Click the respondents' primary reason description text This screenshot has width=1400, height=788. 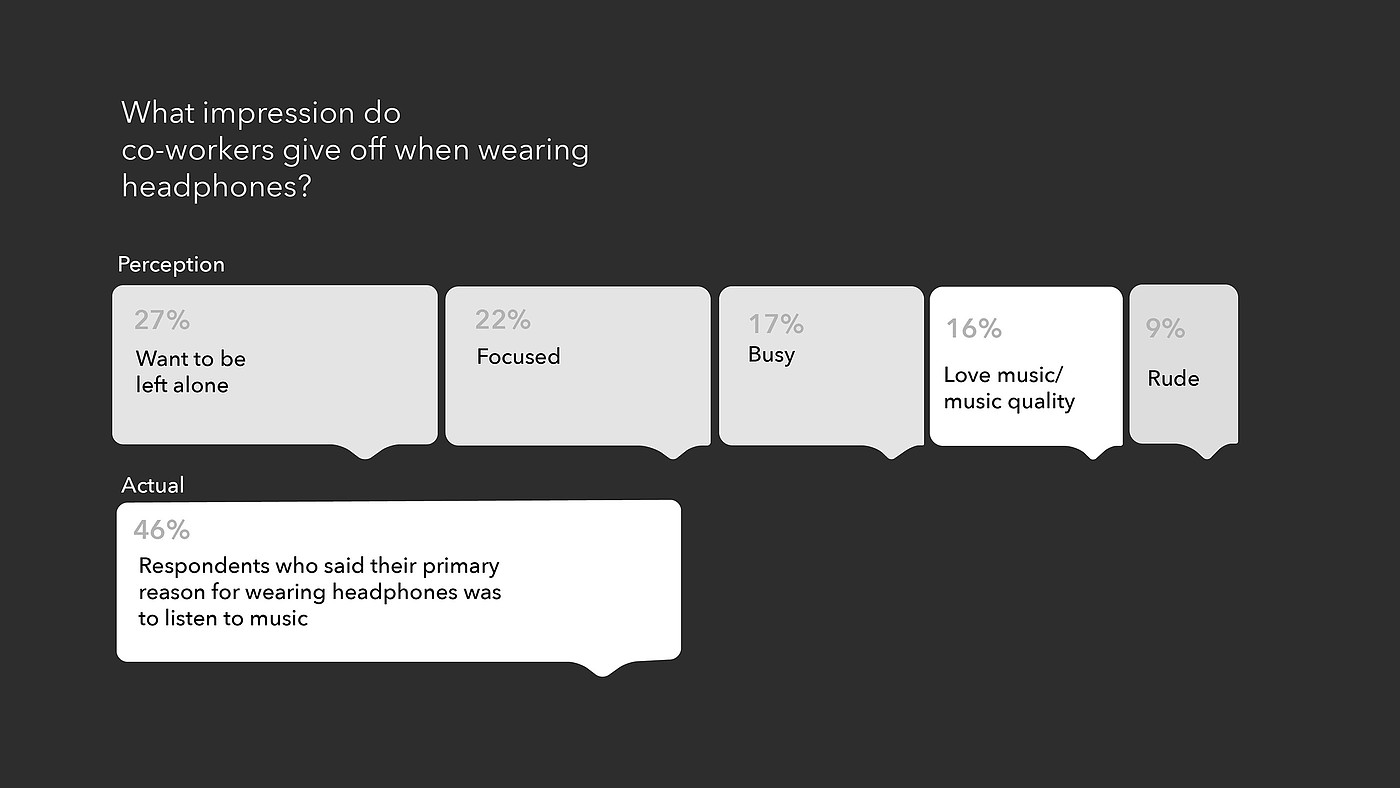[320, 592]
